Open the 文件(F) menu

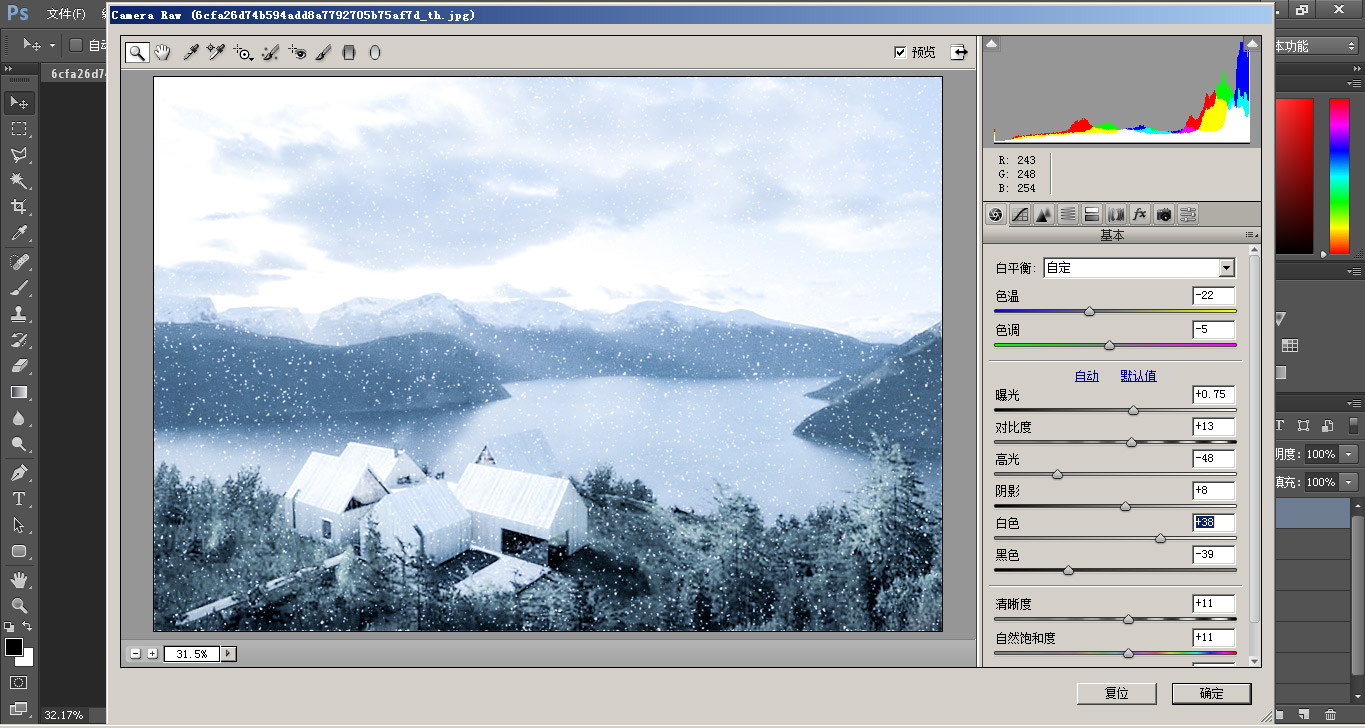point(66,14)
